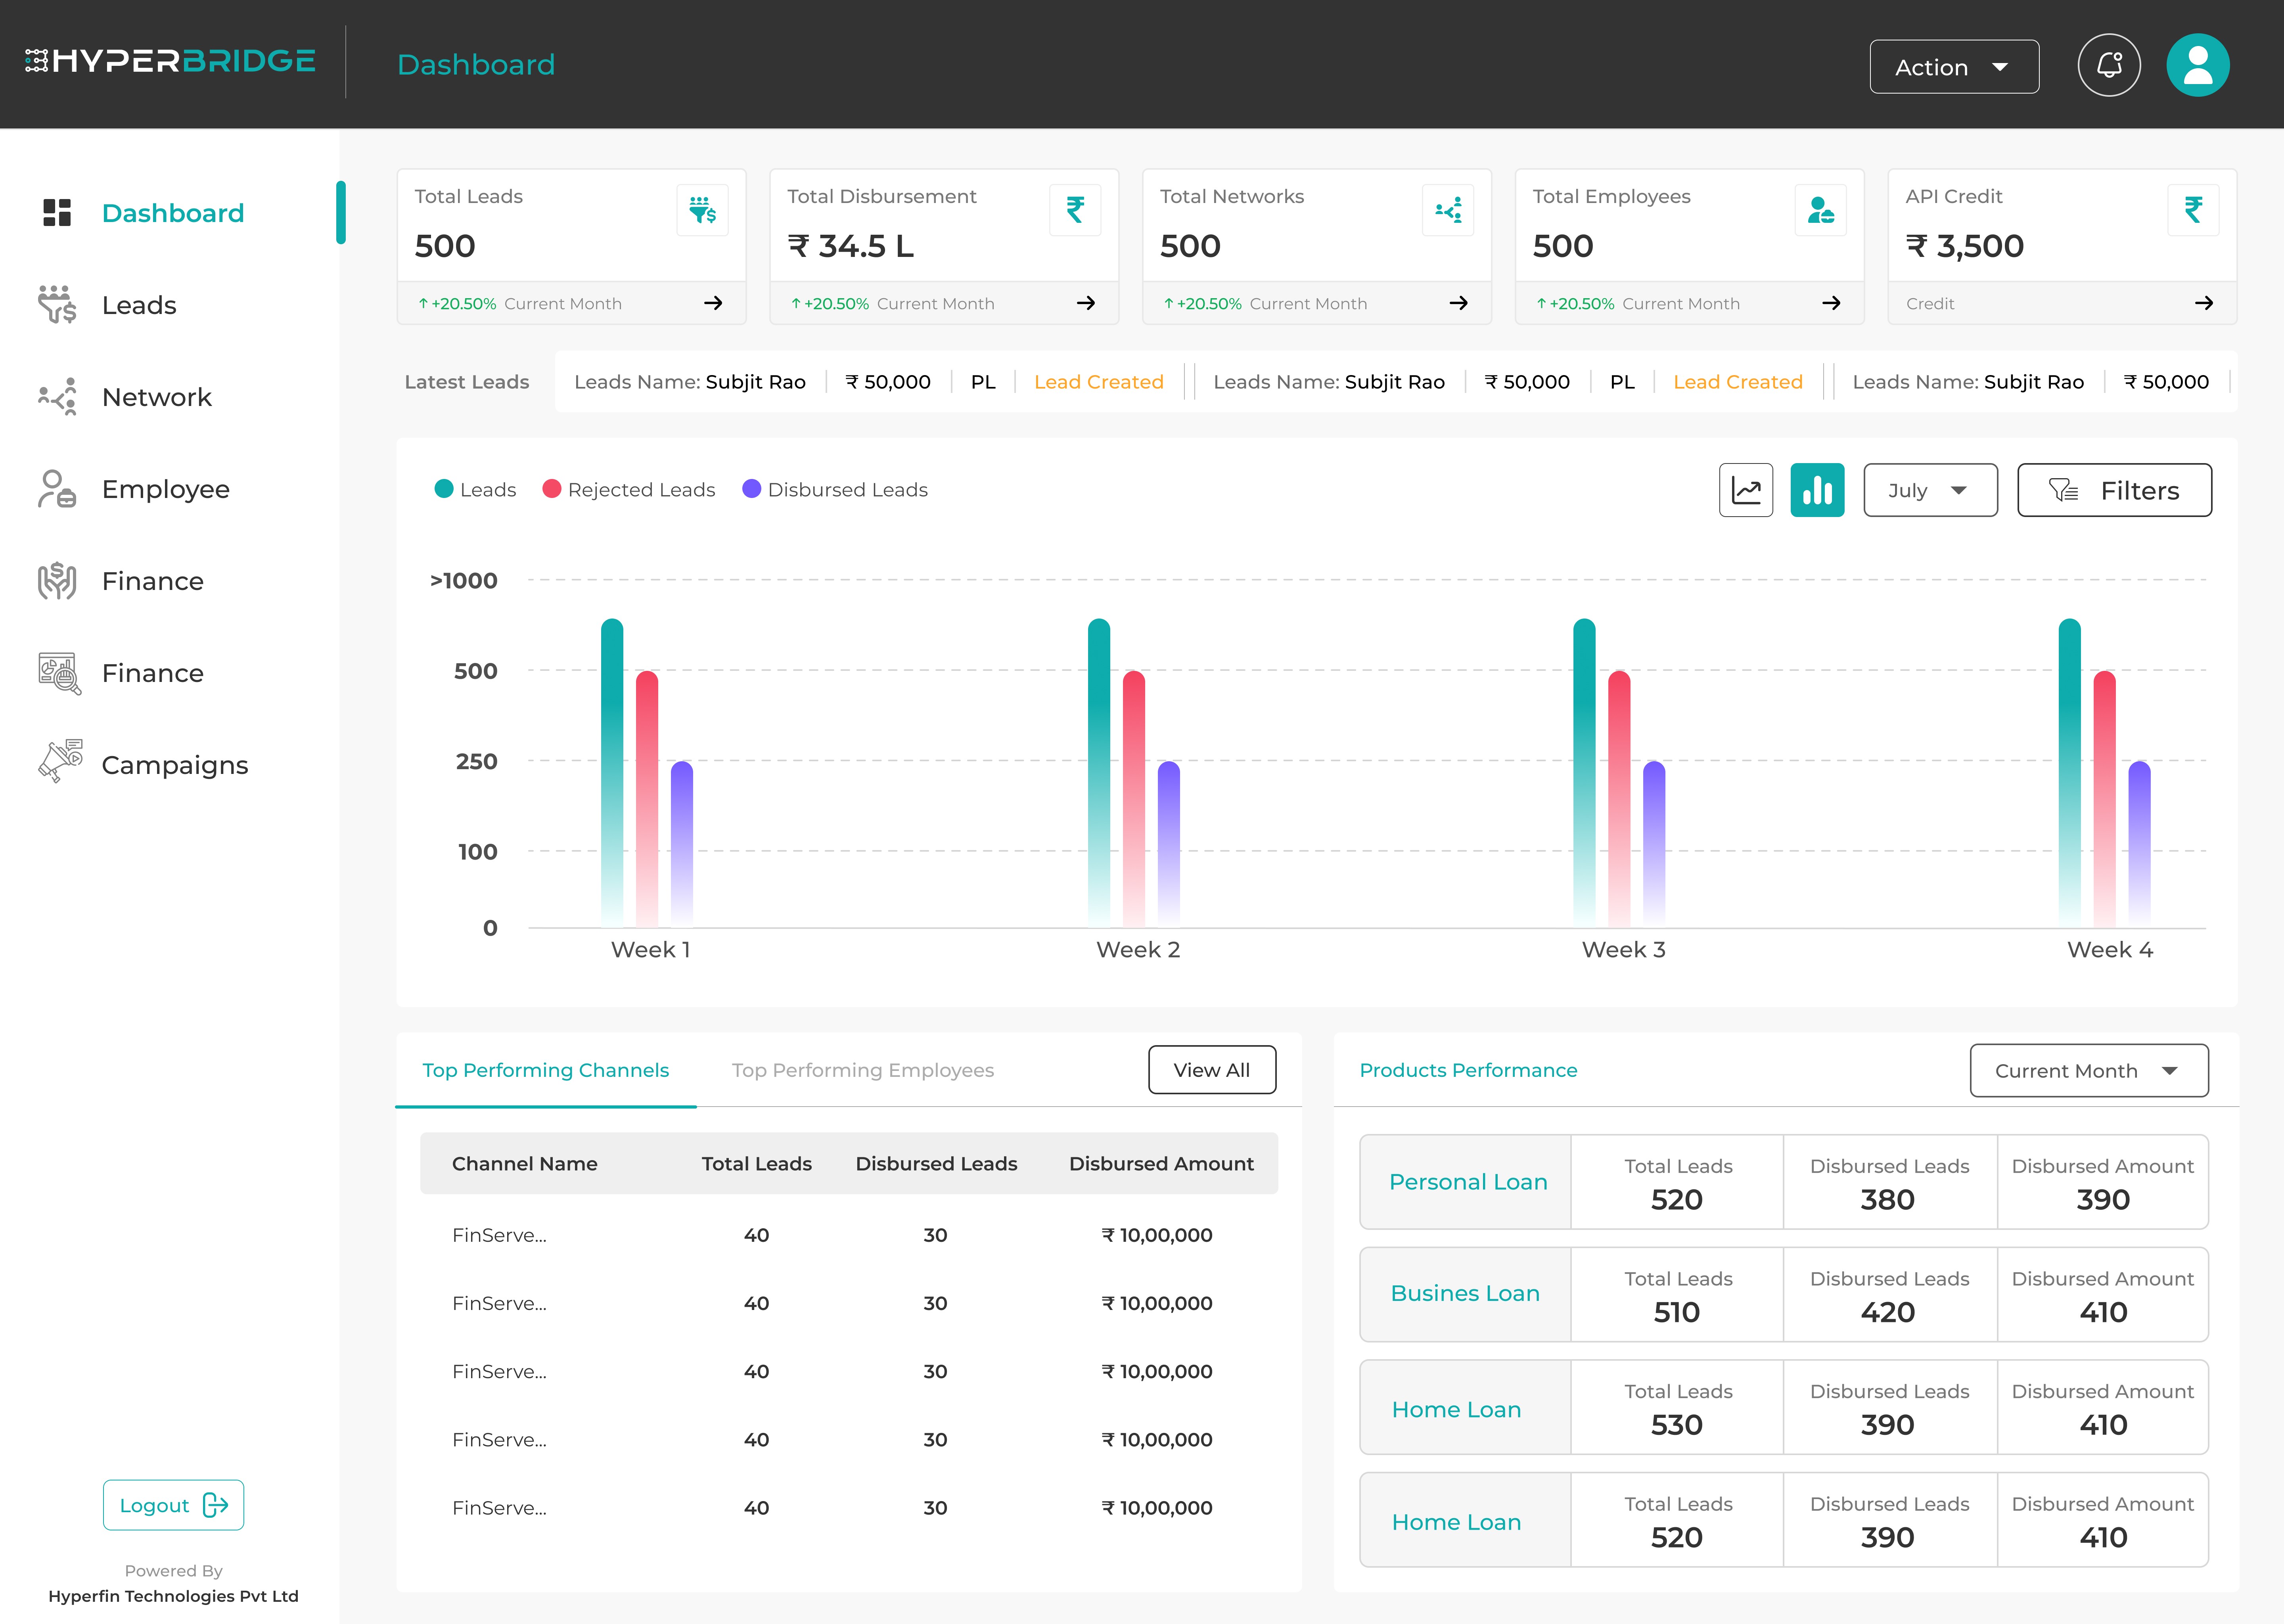Click the View All button
2284x1624 pixels.
(x=1211, y=1069)
